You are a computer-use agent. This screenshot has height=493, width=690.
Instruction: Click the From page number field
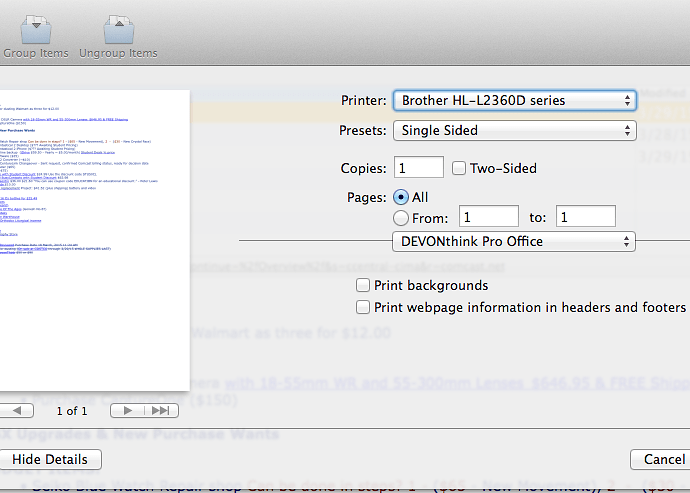[488, 217]
